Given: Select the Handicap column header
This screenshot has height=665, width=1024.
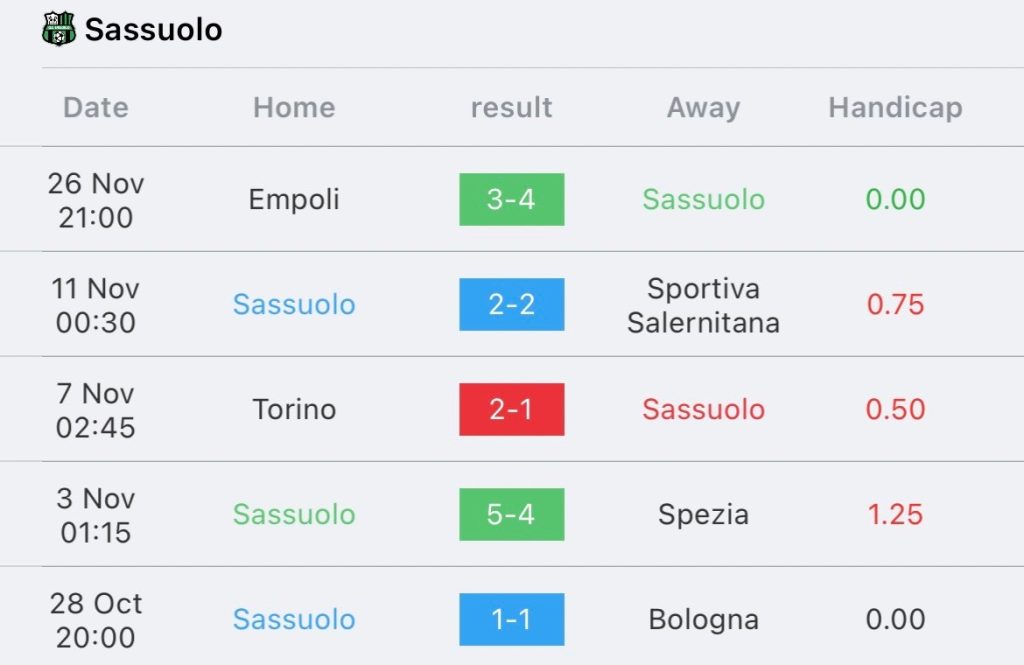Looking at the screenshot, I should point(895,108).
